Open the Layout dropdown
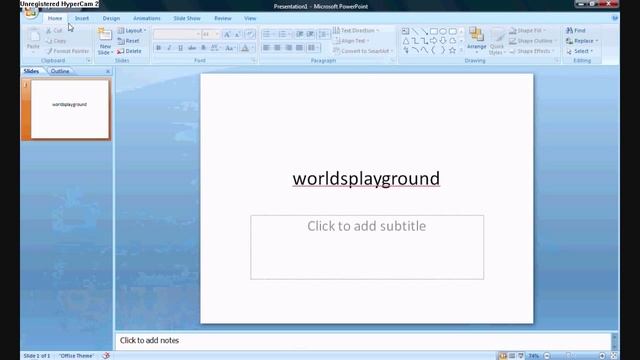The width and height of the screenshot is (640, 360). [132, 31]
